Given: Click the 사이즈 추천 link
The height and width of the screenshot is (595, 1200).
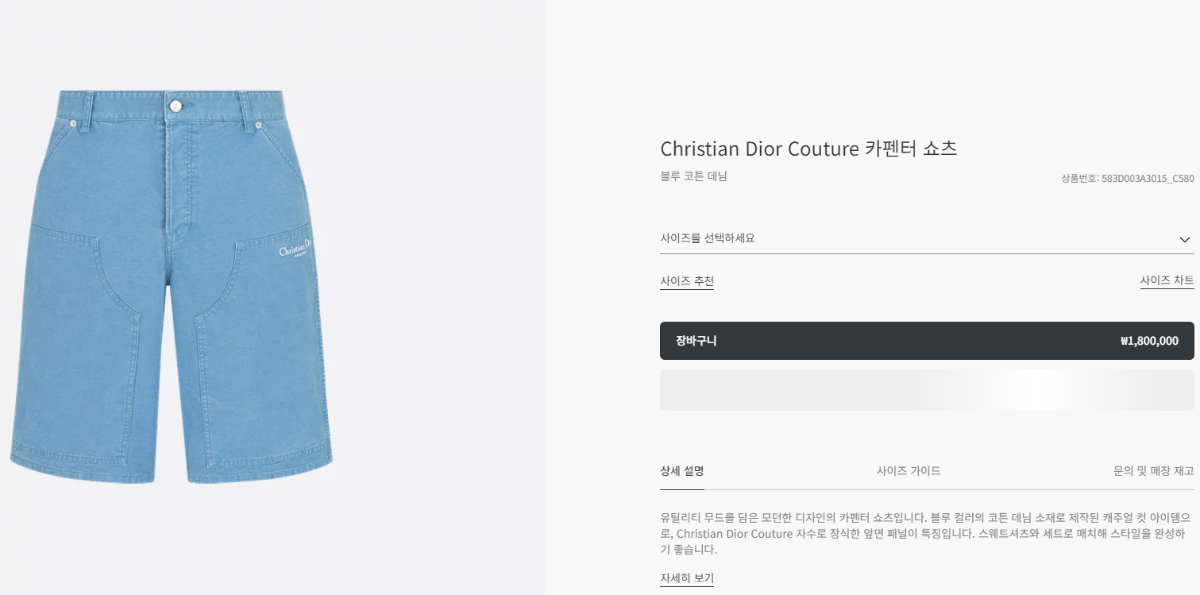Looking at the screenshot, I should click(687, 281).
